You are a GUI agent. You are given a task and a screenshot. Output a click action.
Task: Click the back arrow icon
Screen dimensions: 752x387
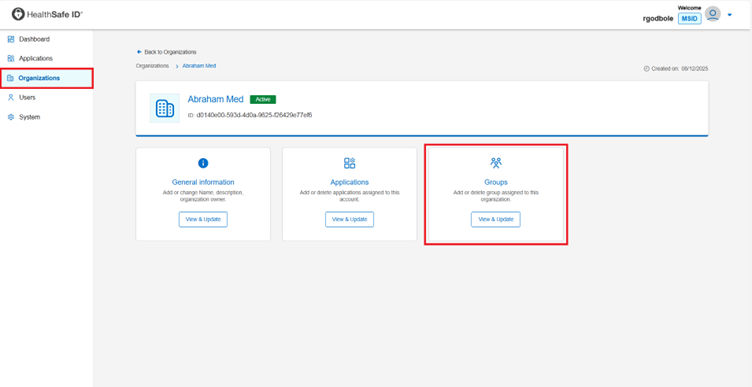click(x=139, y=52)
